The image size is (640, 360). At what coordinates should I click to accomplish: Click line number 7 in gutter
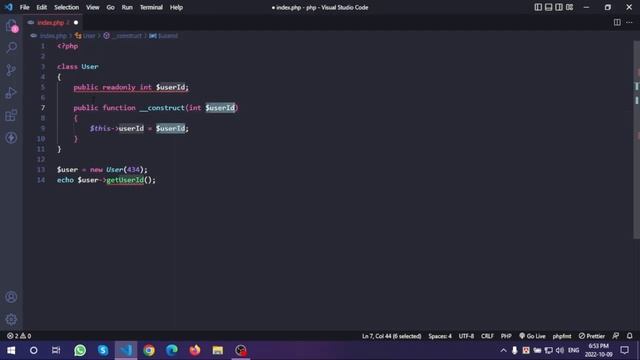coord(43,108)
